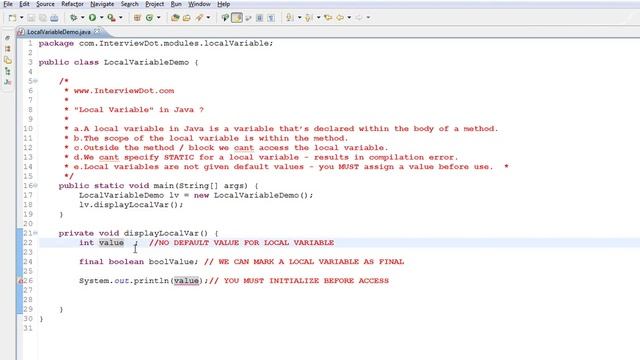
Task: Open the Package Explorer sidebar icon
Action: pyautogui.click(x=7, y=49)
